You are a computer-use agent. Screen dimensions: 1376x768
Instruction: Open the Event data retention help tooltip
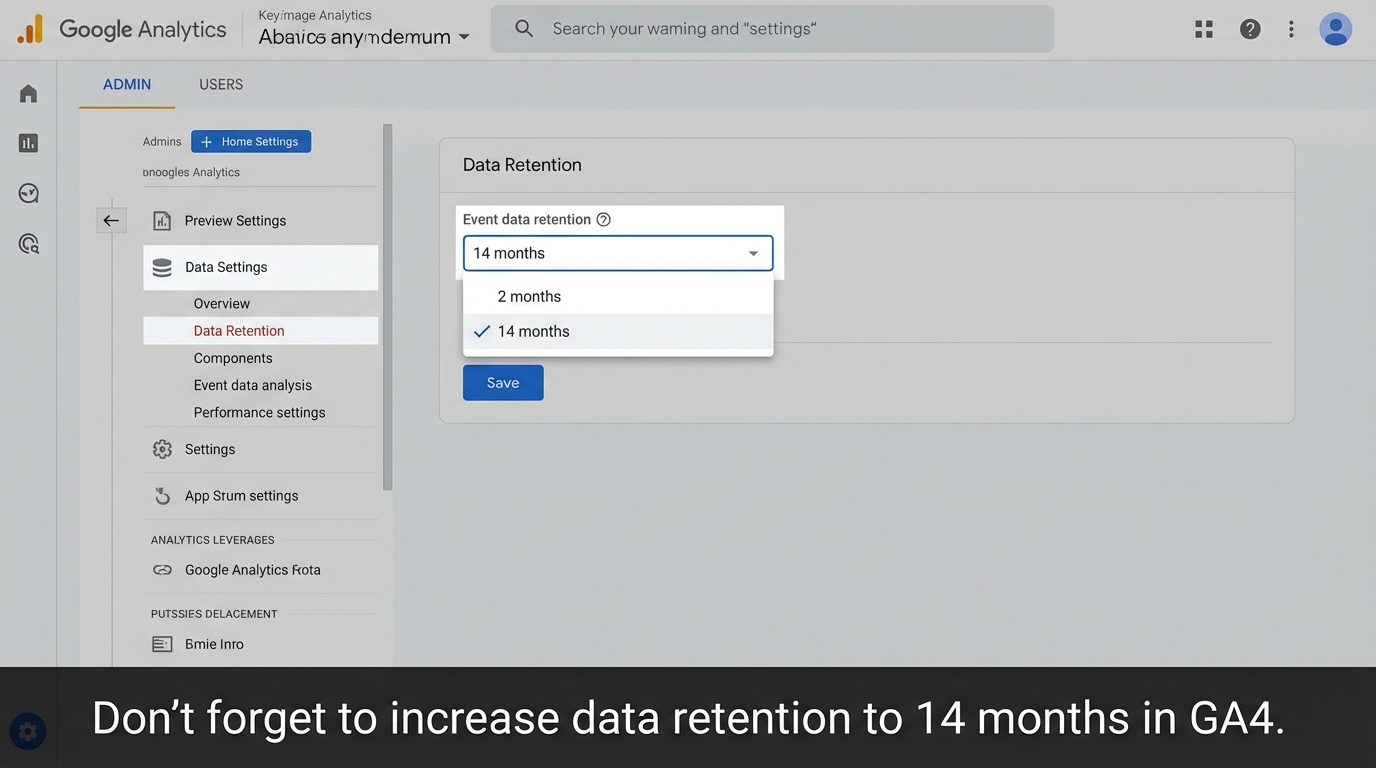[602, 218]
